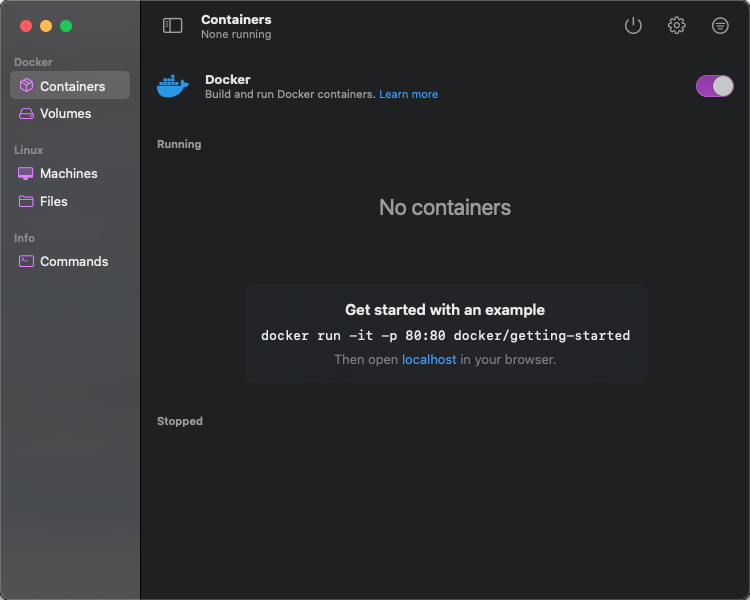The width and height of the screenshot is (750, 600).
Task: Turn off the Docker engine switch
Action: click(714, 86)
